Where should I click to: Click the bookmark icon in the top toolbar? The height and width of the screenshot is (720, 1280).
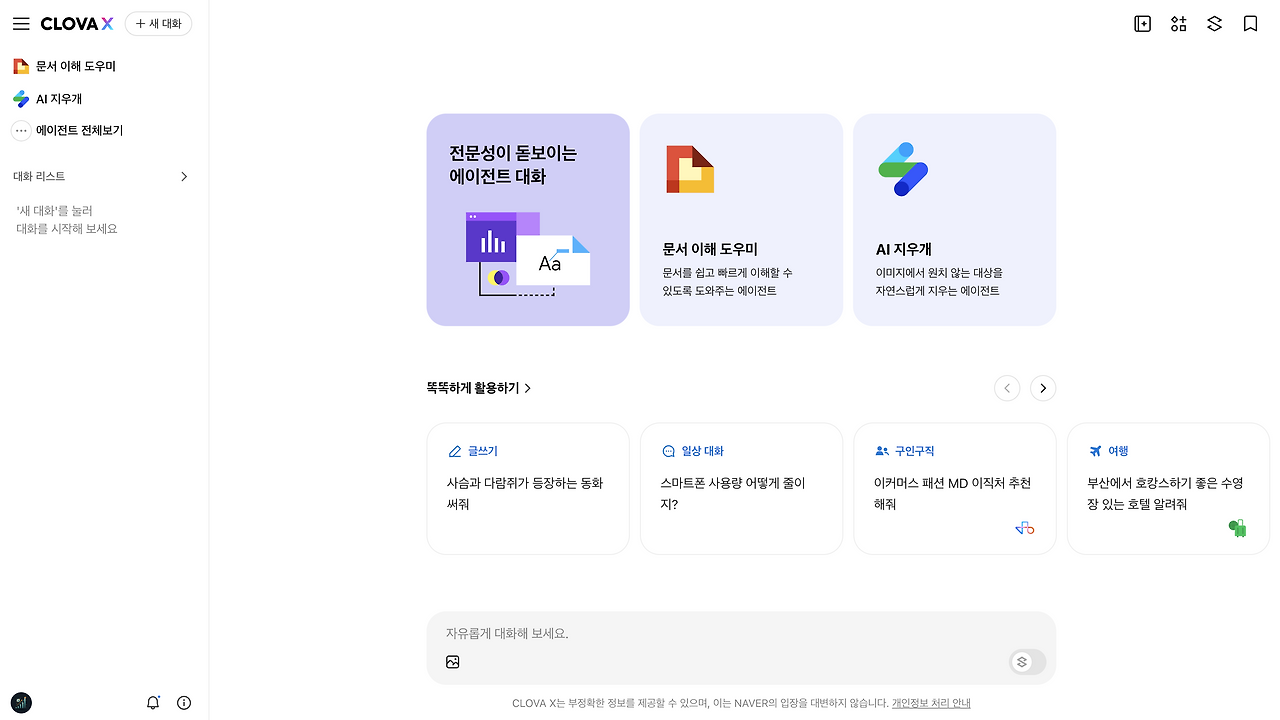[1250, 23]
